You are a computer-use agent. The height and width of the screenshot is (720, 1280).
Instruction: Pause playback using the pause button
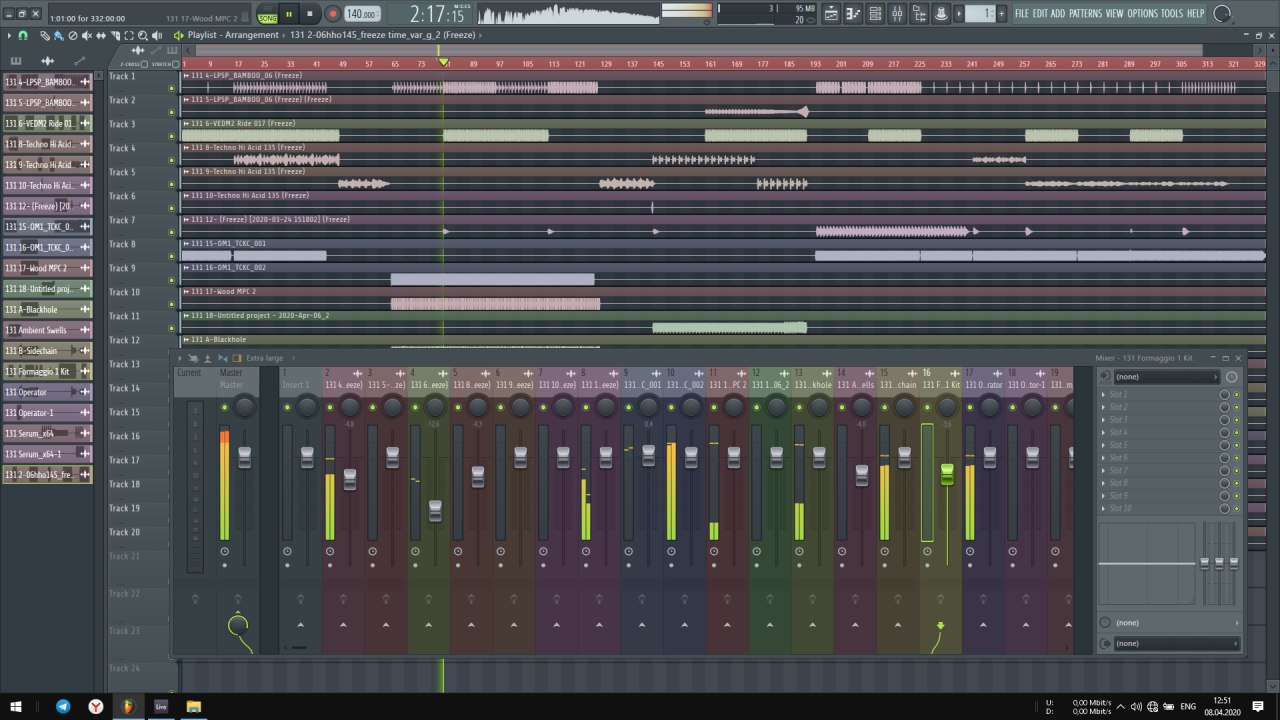(x=289, y=14)
